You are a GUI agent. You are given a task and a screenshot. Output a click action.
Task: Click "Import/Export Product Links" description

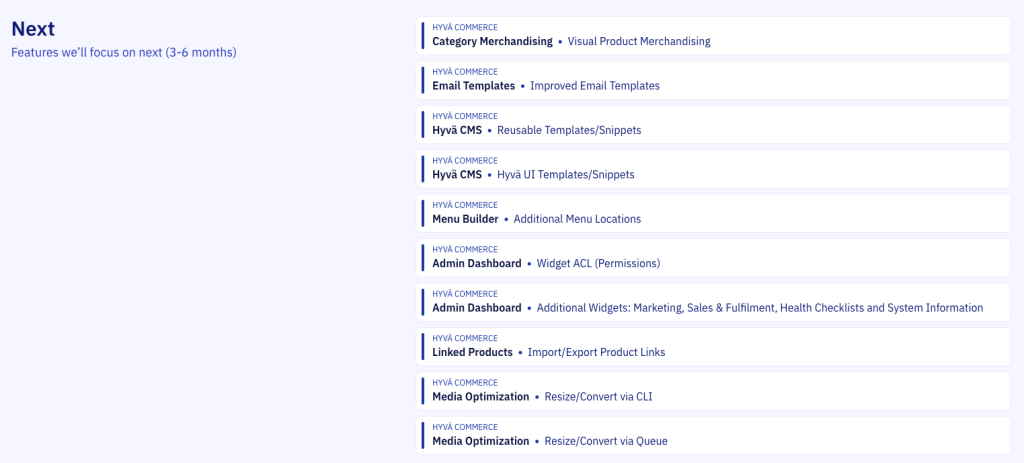pyautogui.click(x=596, y=352)
